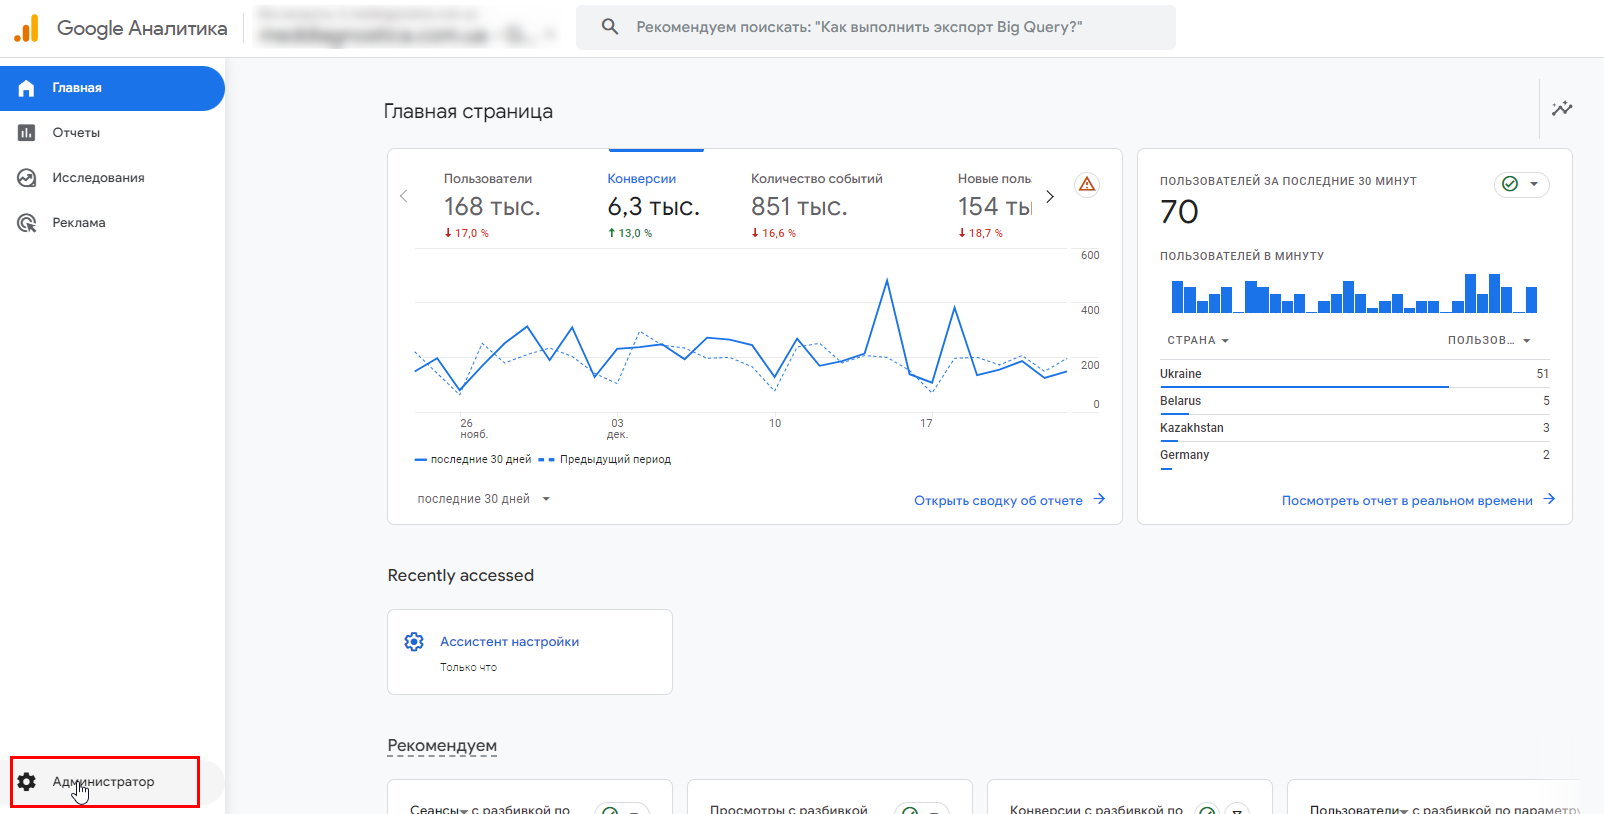
Task: Click the Recently accessed heading
Action: (461, 576)
